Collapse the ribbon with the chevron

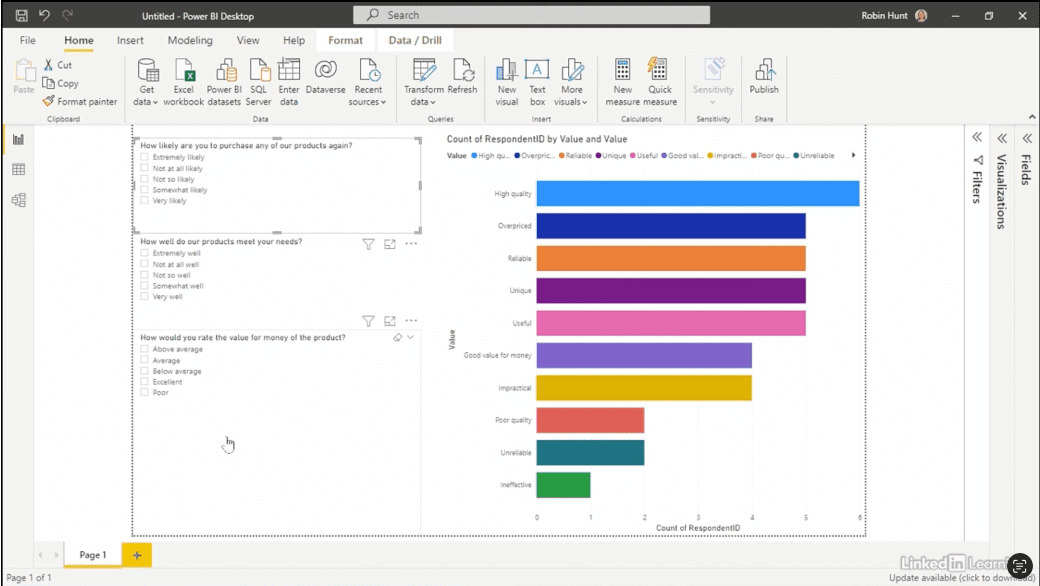tap(1032, 117)
